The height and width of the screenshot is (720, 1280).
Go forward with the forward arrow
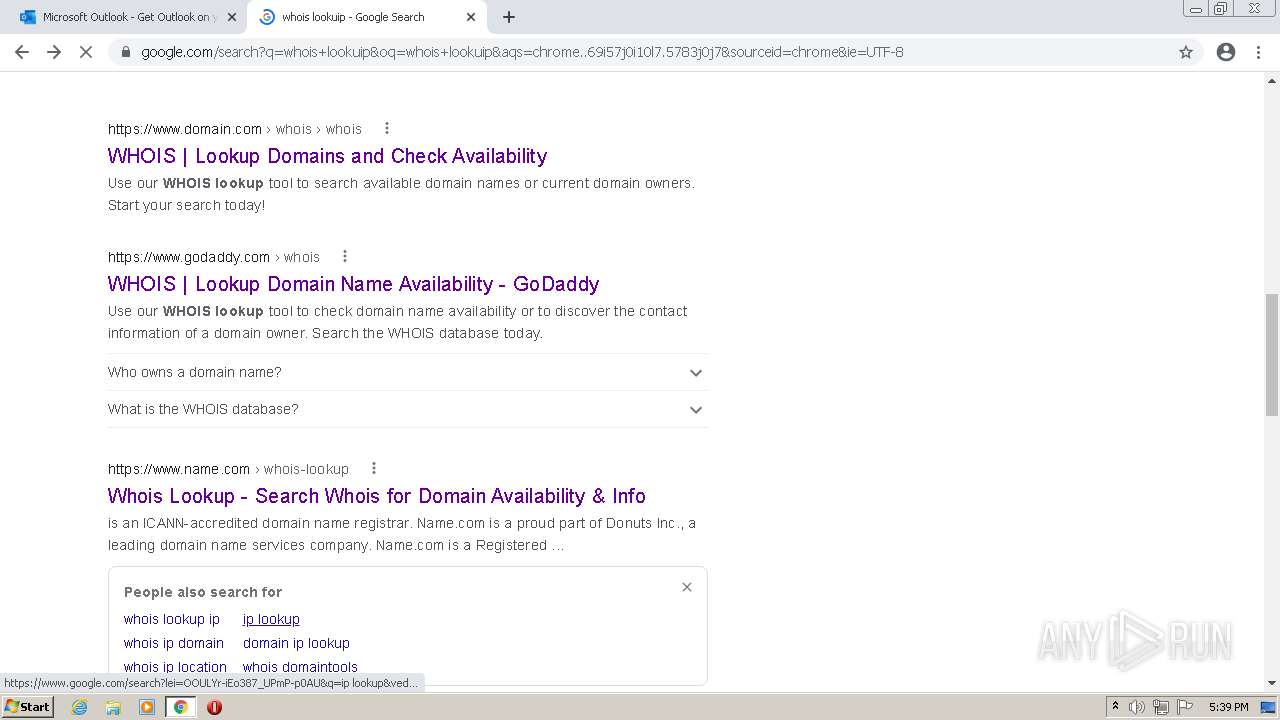coord(54,52)
